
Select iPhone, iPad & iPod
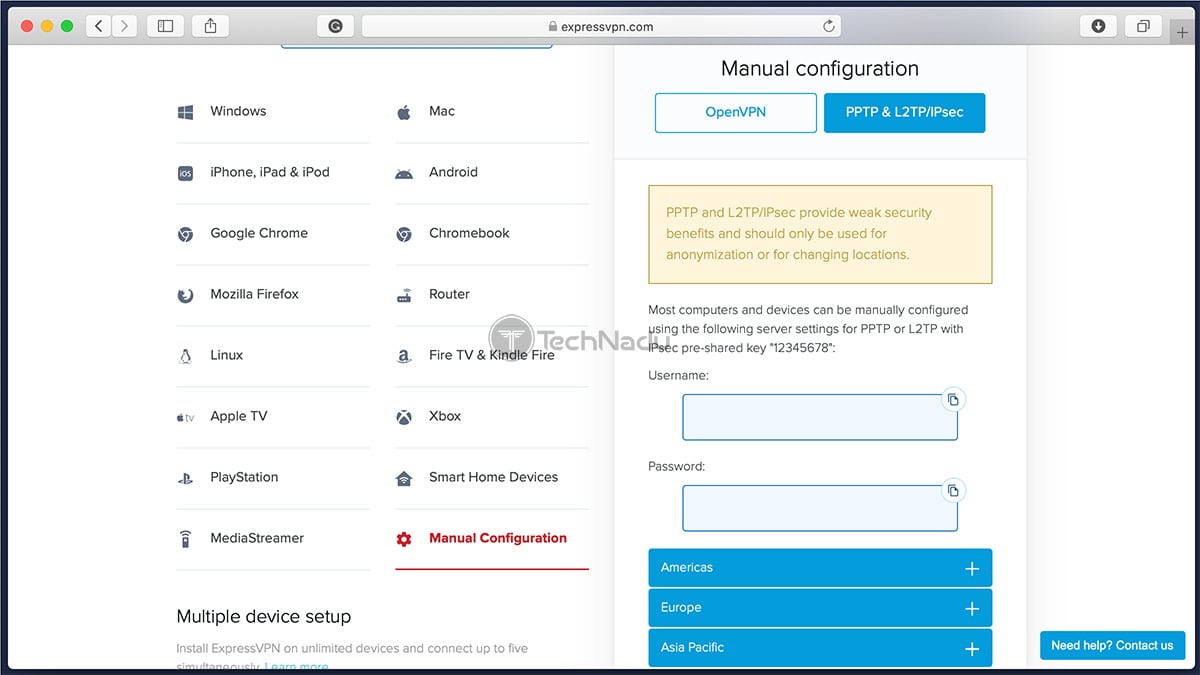[270, 172]
